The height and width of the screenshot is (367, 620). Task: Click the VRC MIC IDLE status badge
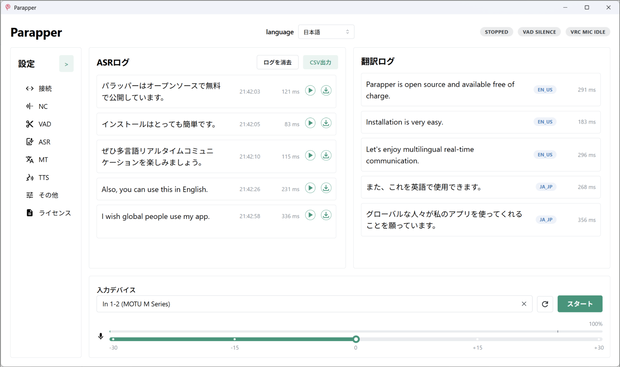coord(588,32)
